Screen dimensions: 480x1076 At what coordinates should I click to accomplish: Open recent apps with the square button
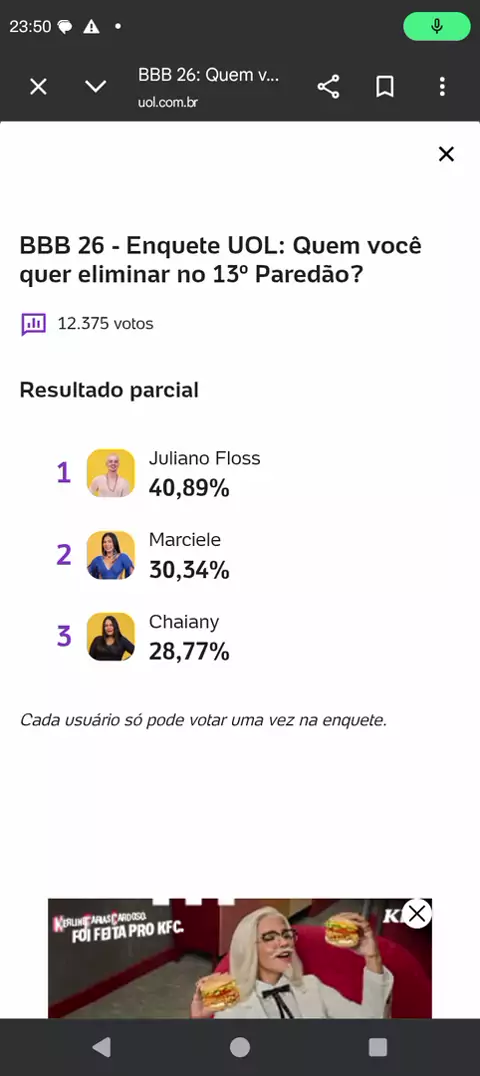(x=378, y=1047)
